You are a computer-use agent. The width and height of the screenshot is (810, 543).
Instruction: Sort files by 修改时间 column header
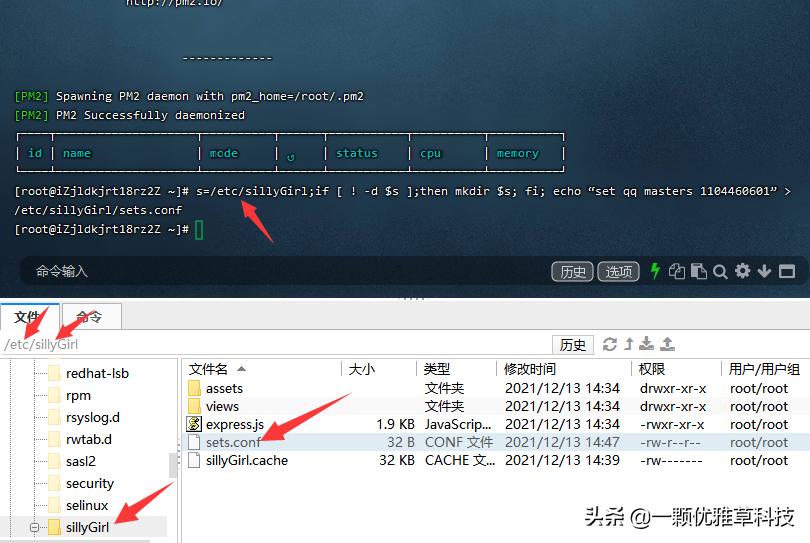(x=530, y=369)
